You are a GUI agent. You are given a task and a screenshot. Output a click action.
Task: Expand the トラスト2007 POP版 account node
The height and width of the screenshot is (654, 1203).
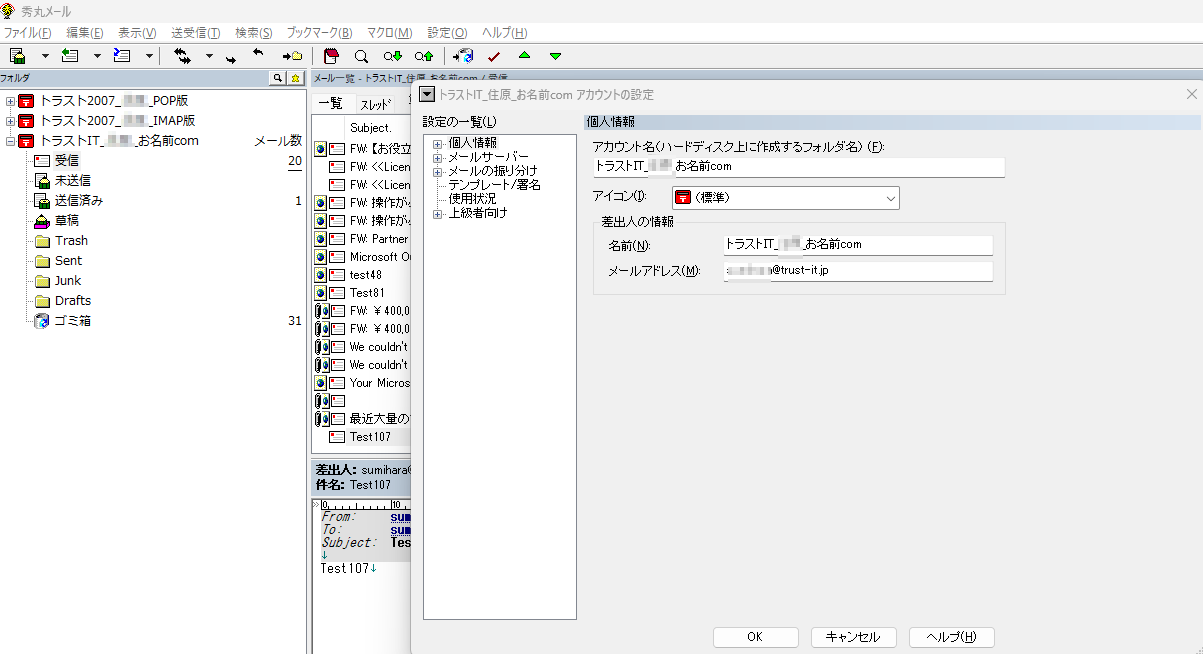pos(10,101)
